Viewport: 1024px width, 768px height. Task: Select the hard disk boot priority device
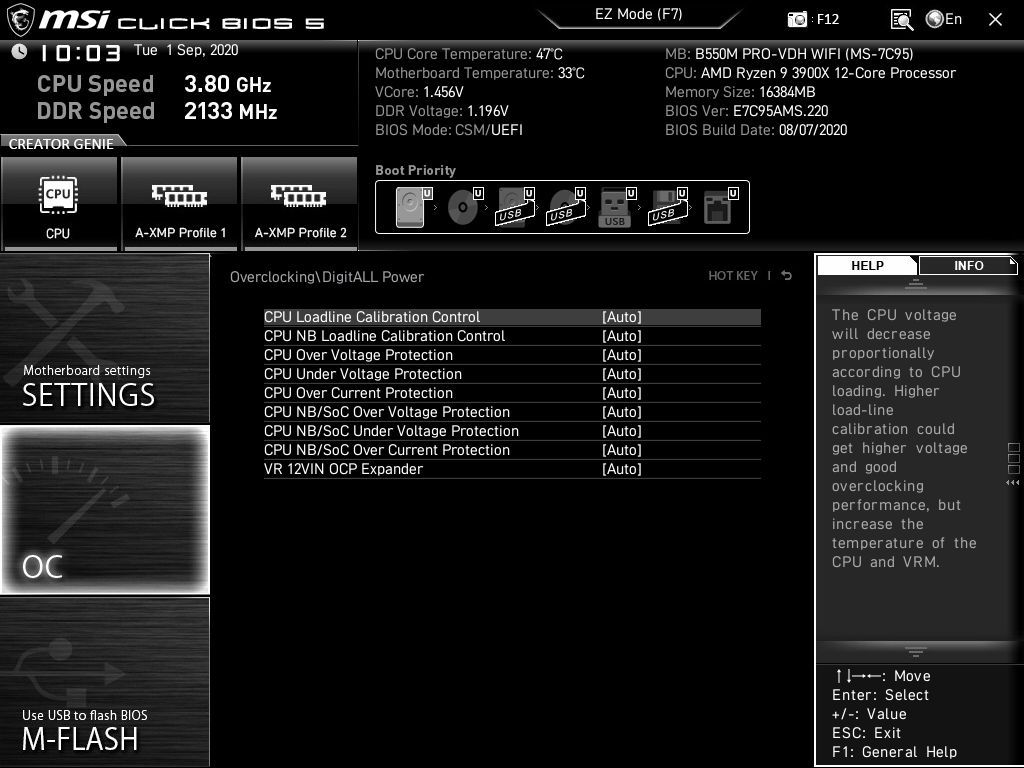(413, 207)
